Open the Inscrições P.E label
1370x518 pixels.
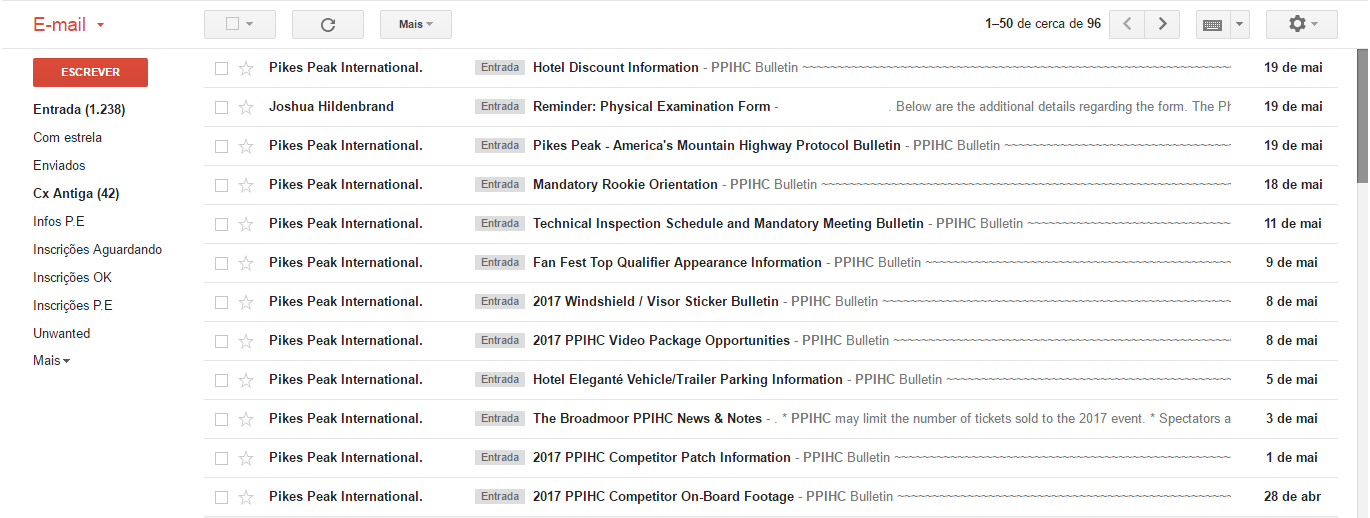[x=73, y=306]
